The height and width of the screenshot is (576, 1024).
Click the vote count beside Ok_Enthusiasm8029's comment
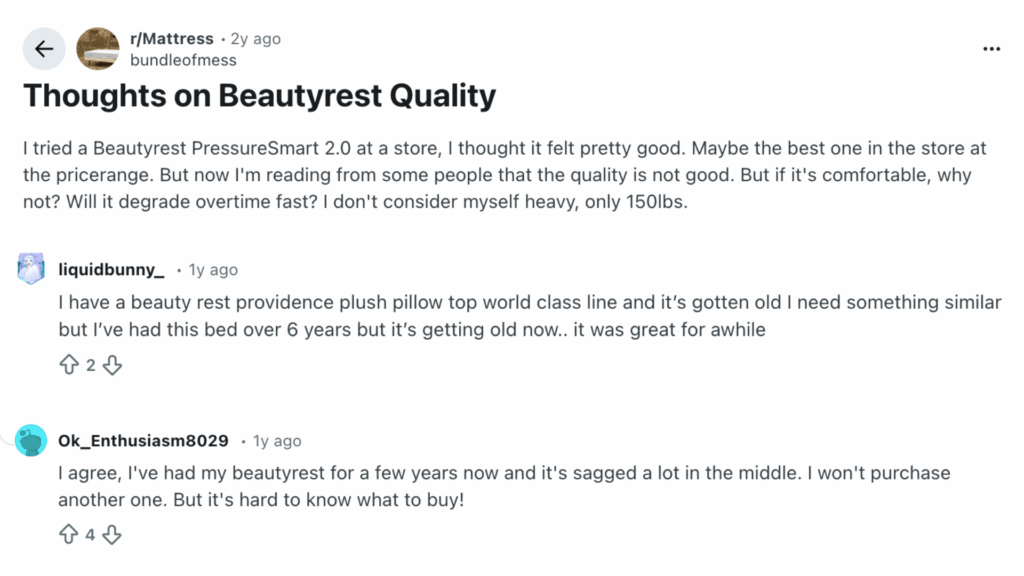pos(89,535)
